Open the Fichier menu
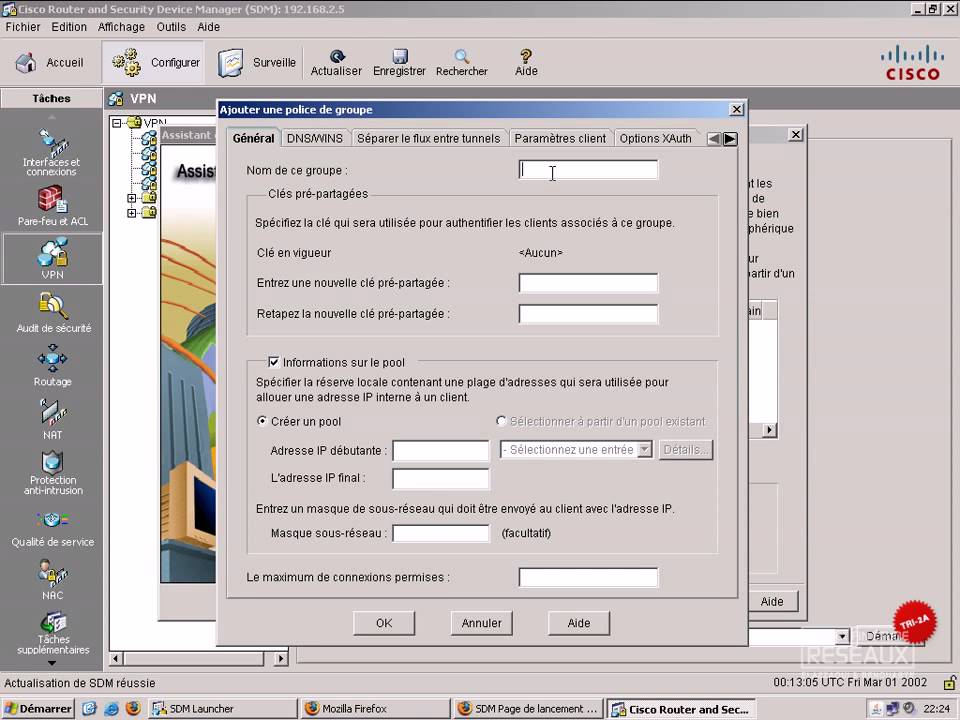The image size is (960, 720). [23, 27]
